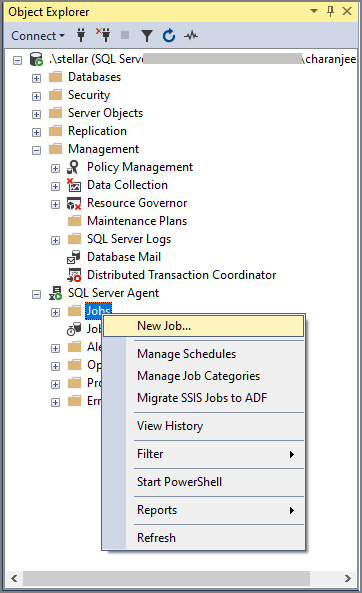Click the horizontal scrollbar right arrow

pyautogui.click(x=348, y=578)
